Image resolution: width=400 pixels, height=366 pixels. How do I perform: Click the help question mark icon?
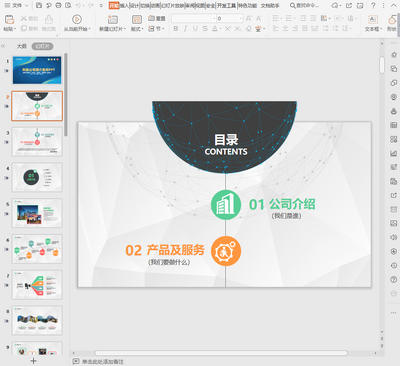pos(373,5)
